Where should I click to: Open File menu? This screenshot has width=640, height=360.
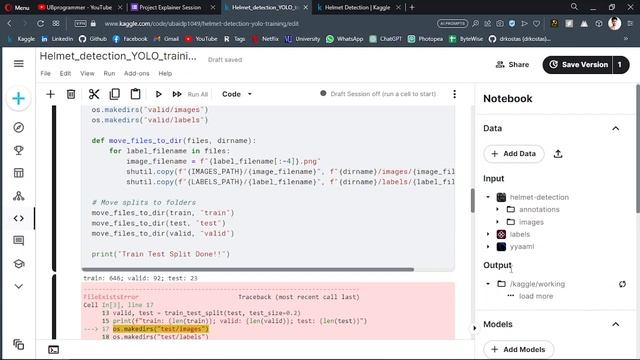[45, 73]
